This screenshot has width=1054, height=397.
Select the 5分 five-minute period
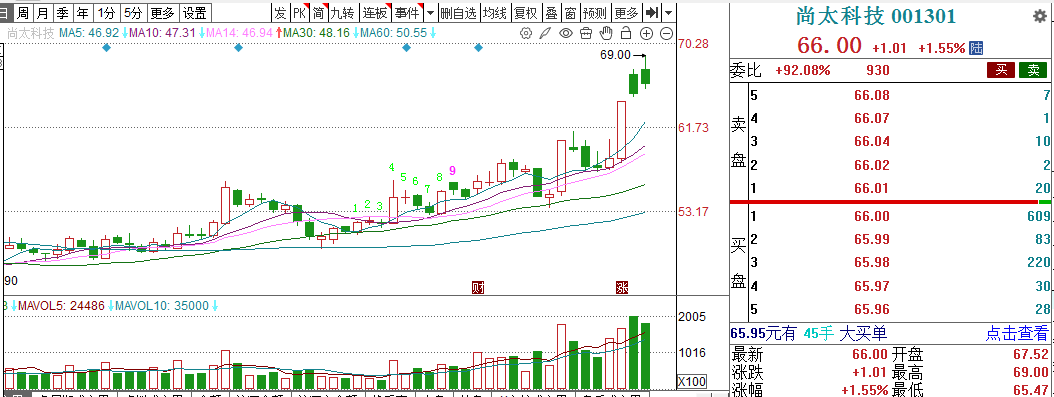click(133, 12)
